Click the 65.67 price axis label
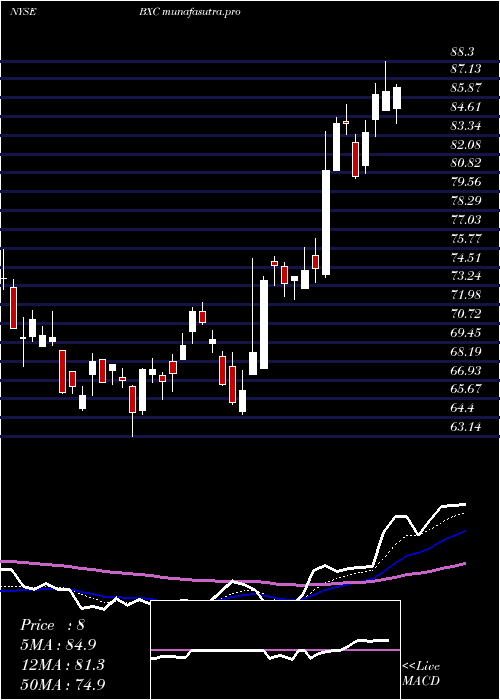 (467, 389)
